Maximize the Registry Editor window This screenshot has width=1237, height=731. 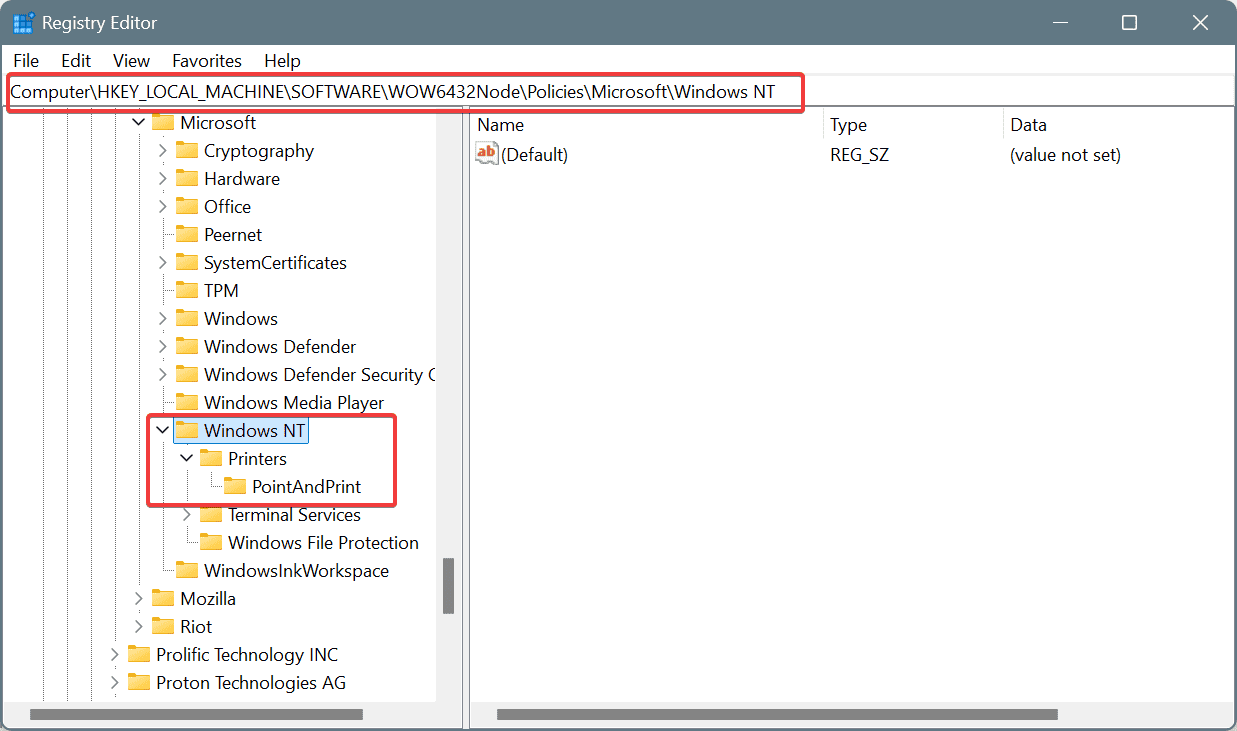(x=1129, y=22)
